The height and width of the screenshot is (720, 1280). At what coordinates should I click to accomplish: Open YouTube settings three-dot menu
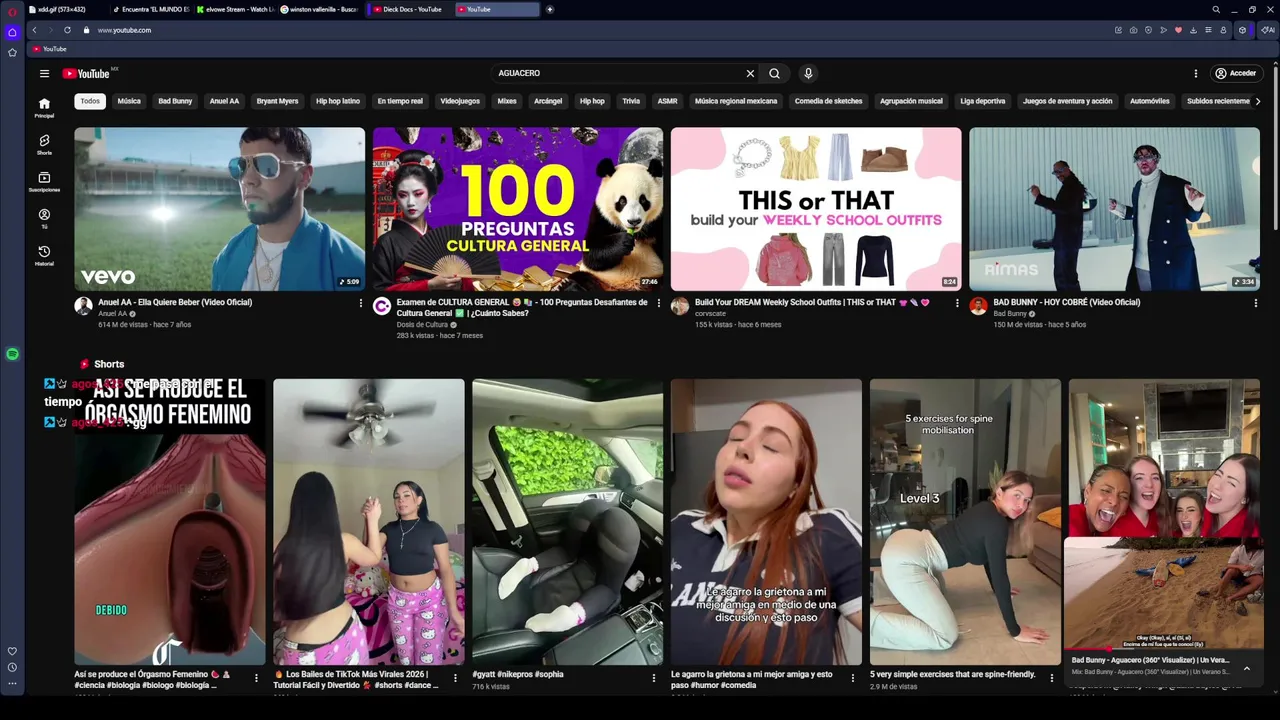pos(1195,73)
